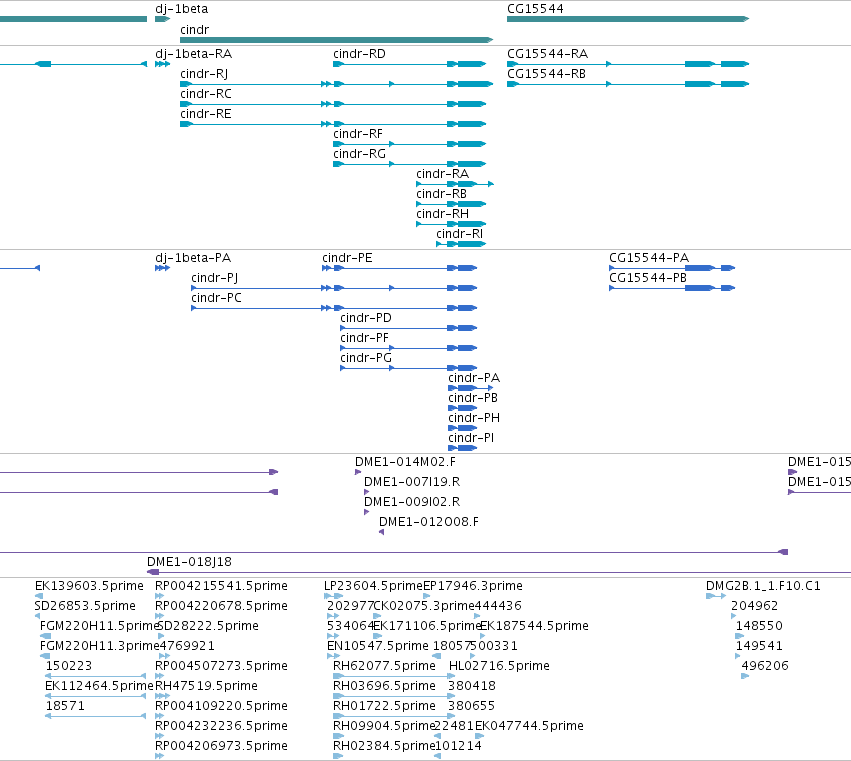
Task: Click the cindr-PF protein label
Action: [x=364, y=338]
